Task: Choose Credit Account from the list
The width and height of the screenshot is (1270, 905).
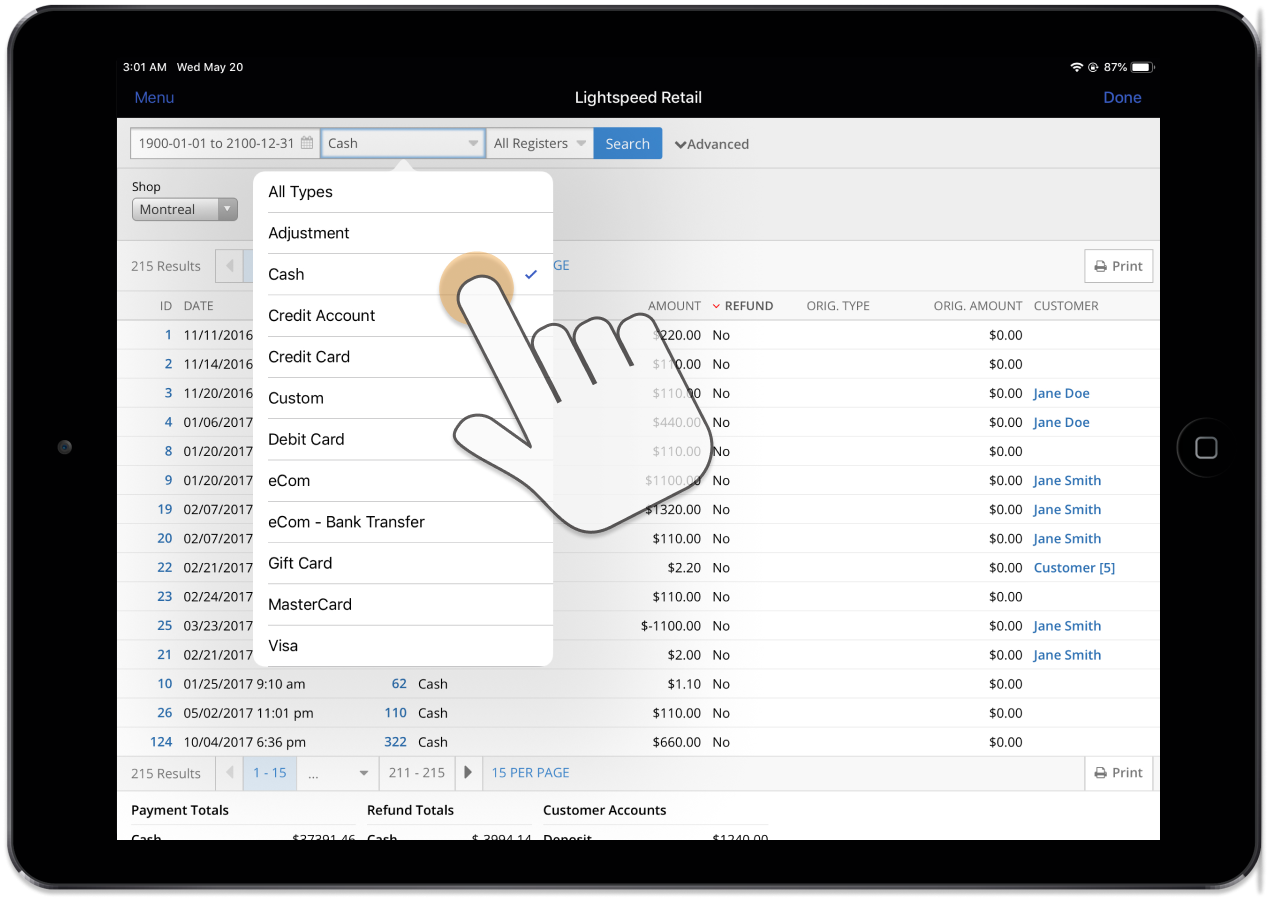Action: [x=403, y=315]
